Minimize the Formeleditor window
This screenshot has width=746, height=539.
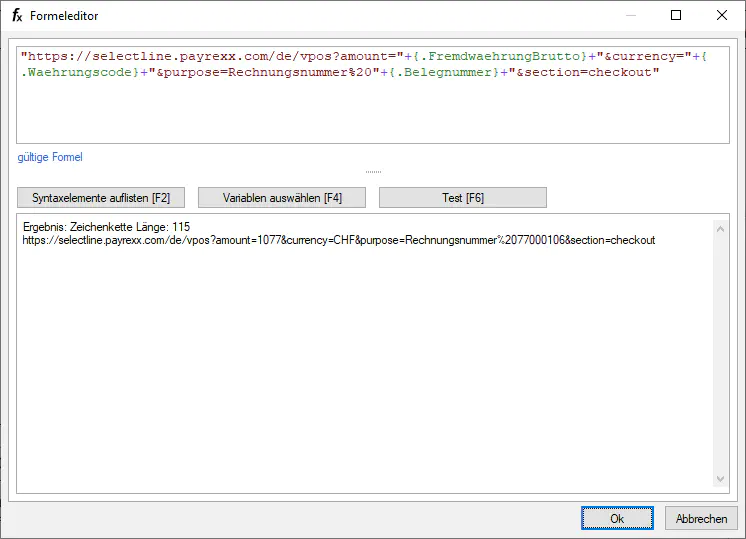[x=630, y=16]
